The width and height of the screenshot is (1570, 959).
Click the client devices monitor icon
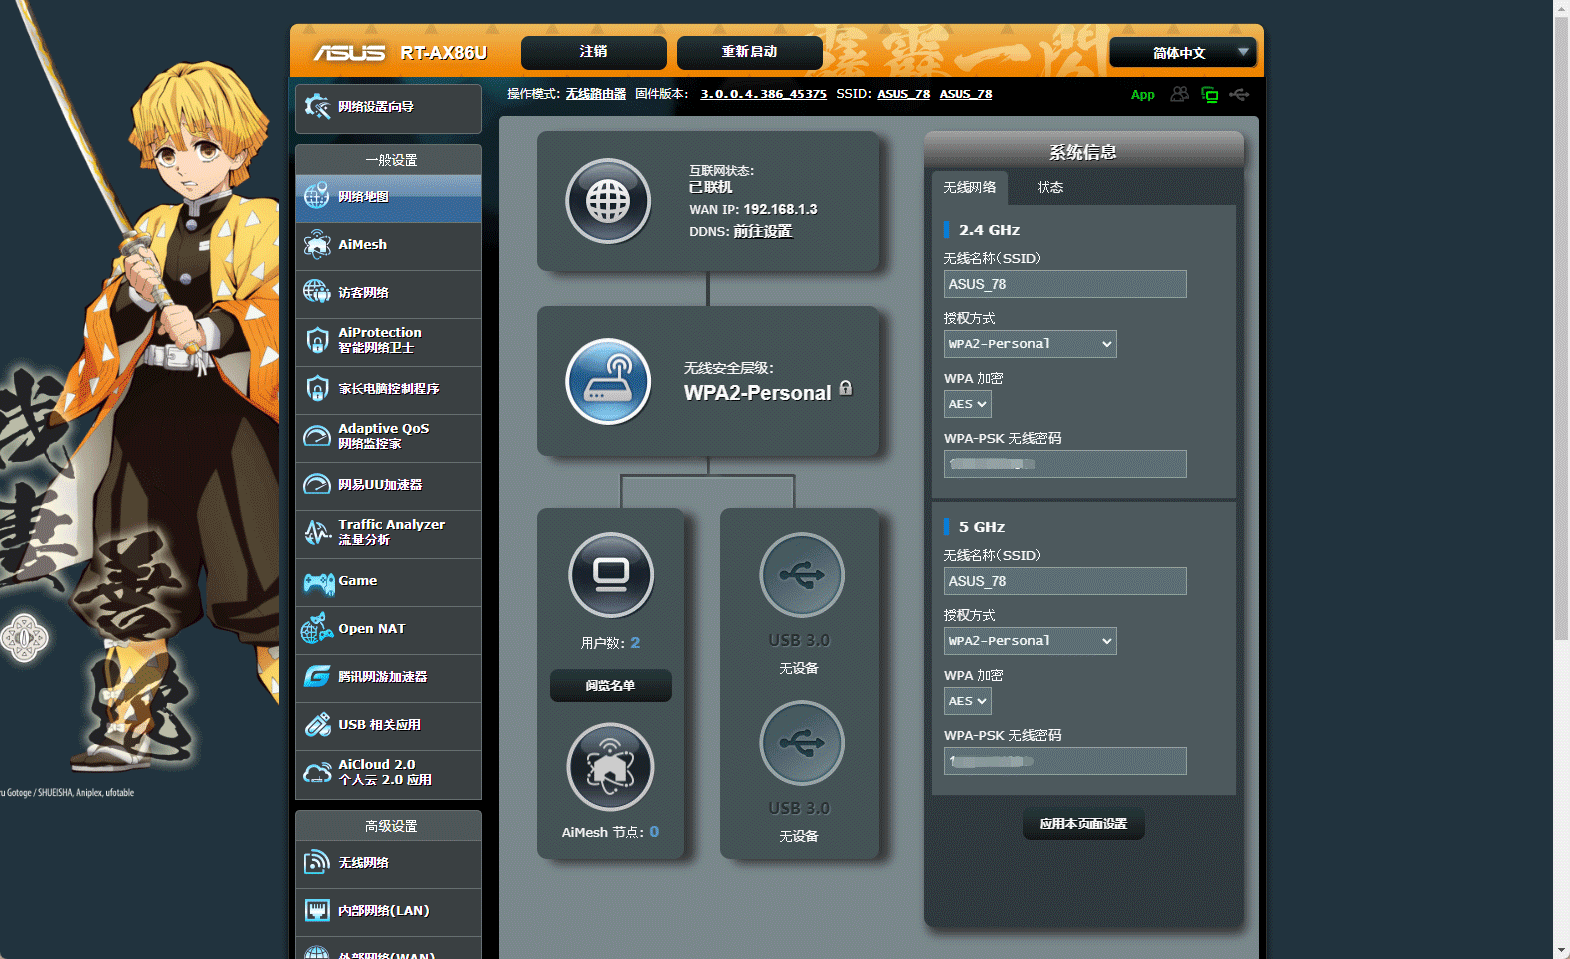tap(611, 575)
